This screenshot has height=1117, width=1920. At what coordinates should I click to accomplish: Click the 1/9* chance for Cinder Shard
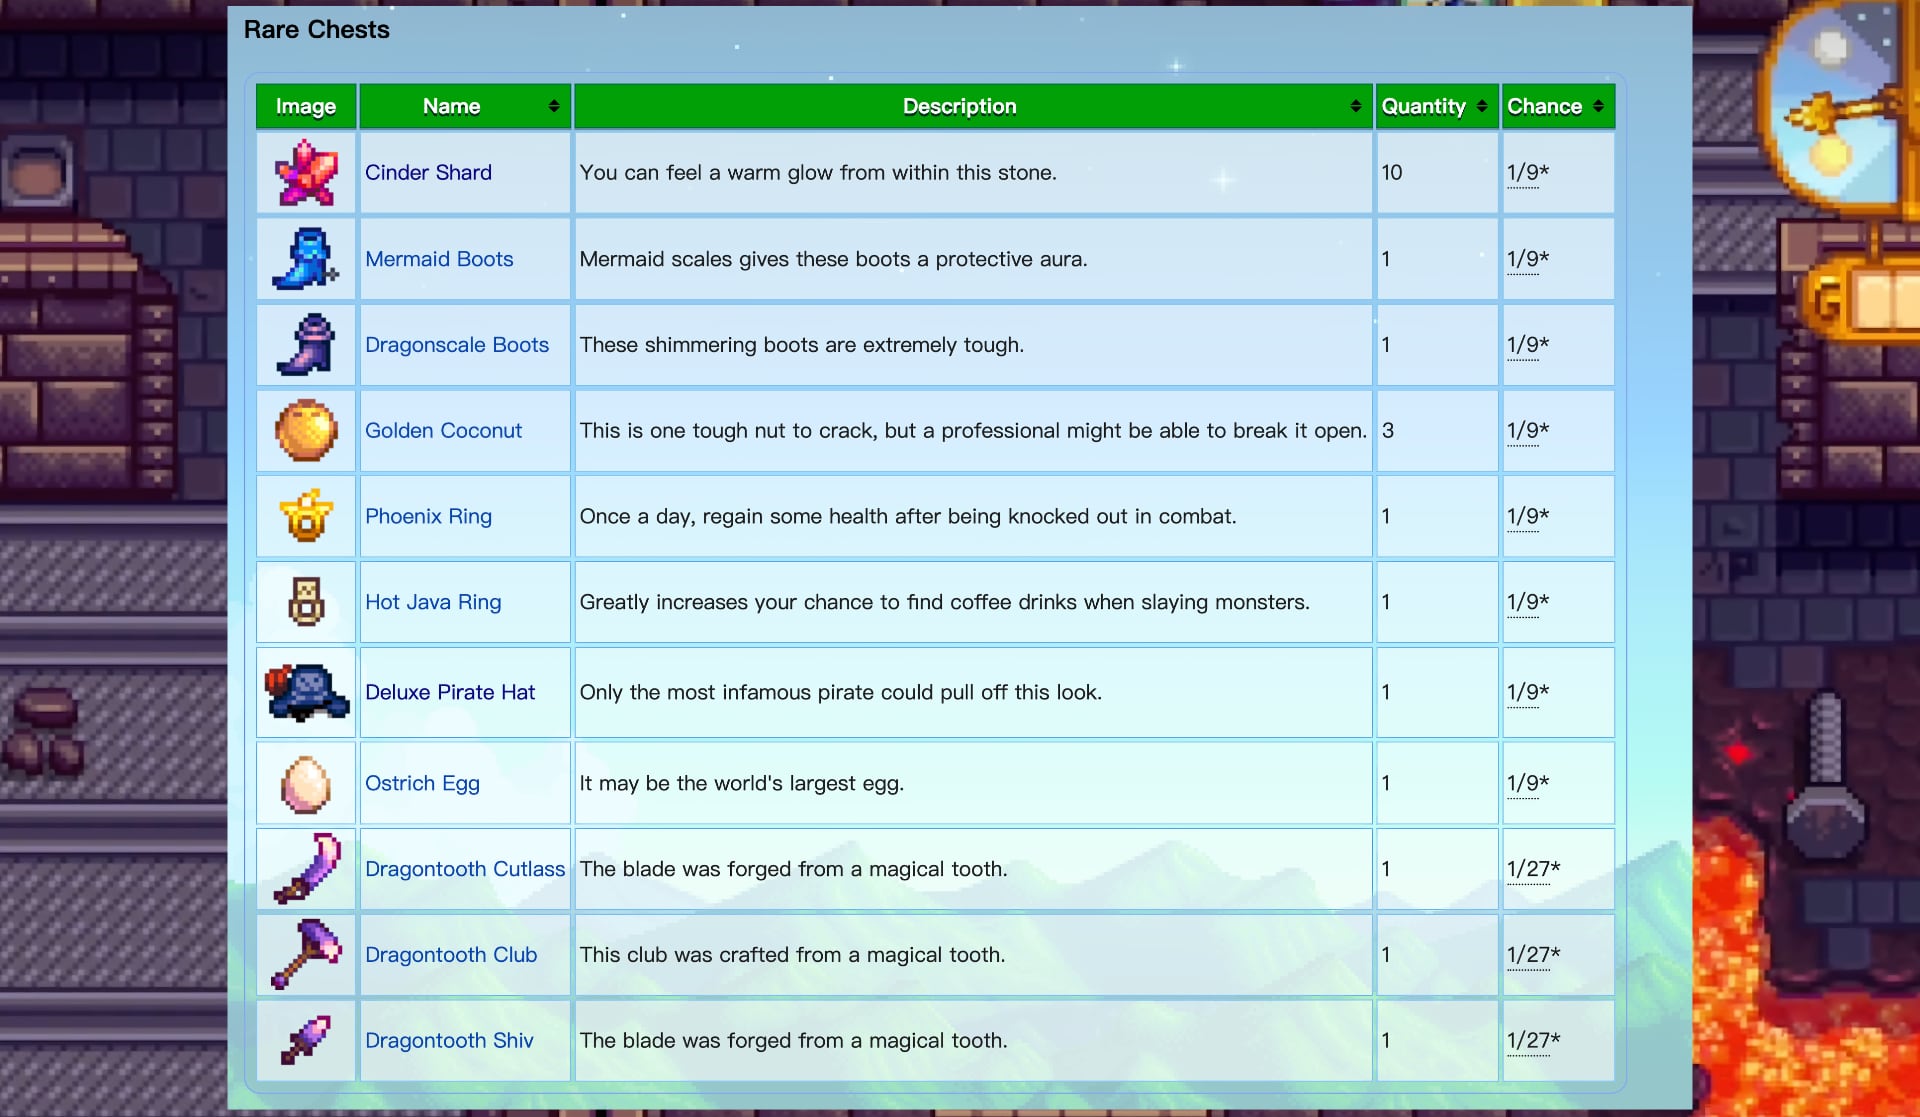point(1528,173)
